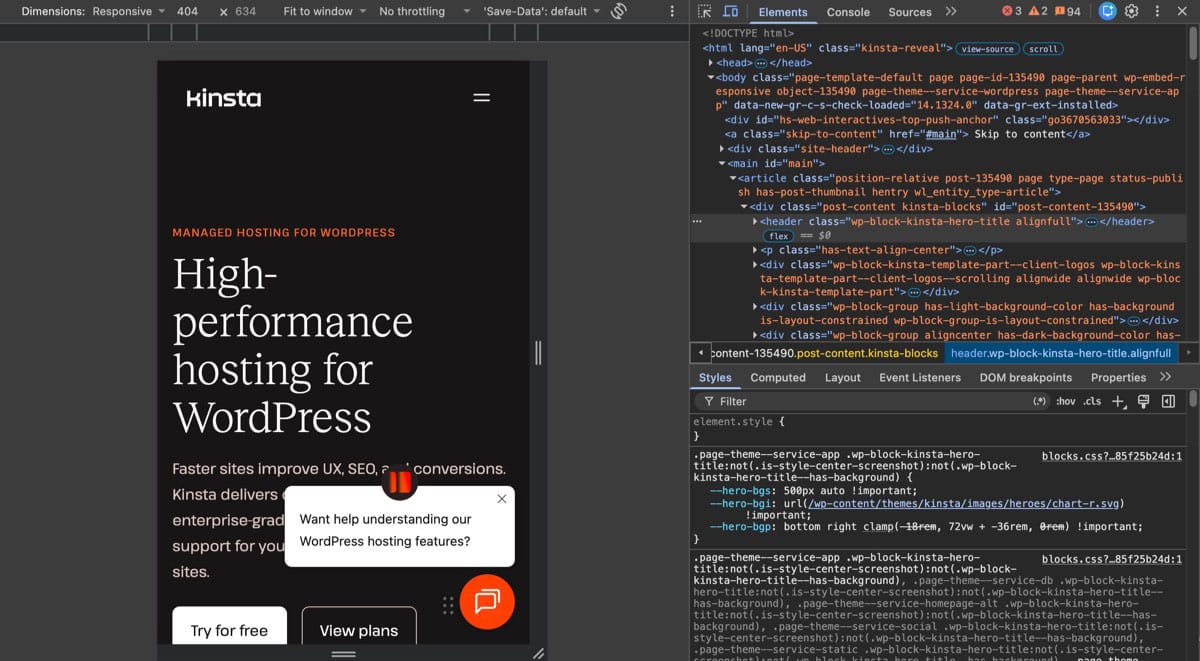The image size is (1200, 661).
Task: Switch to the Elements tab
Action: coord(782,12)
